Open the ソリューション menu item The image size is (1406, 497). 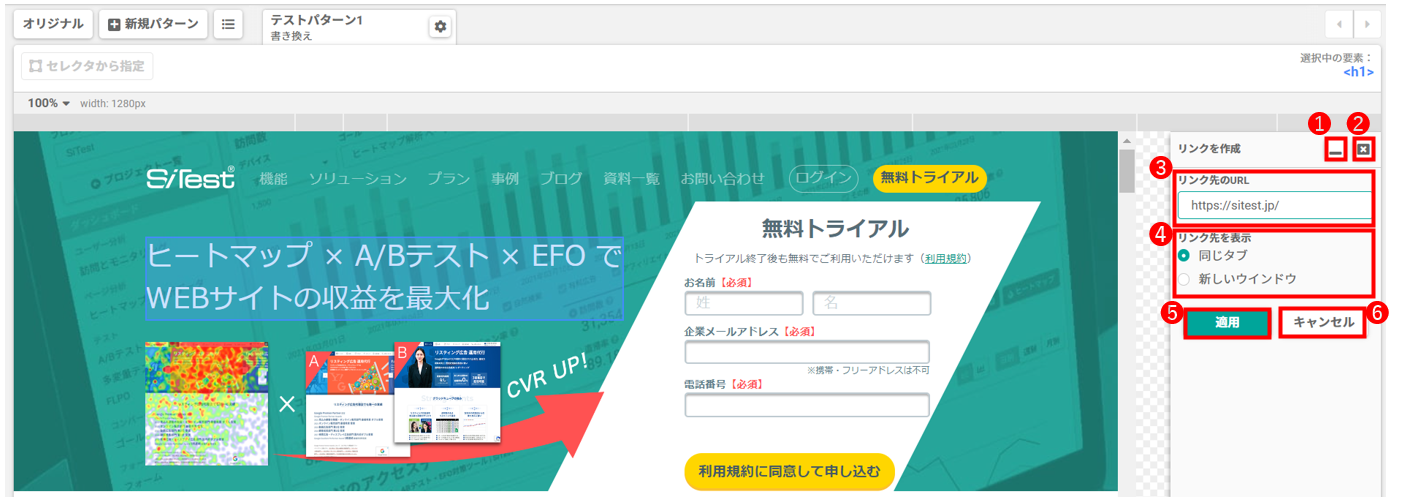click(x=357, y=178)
